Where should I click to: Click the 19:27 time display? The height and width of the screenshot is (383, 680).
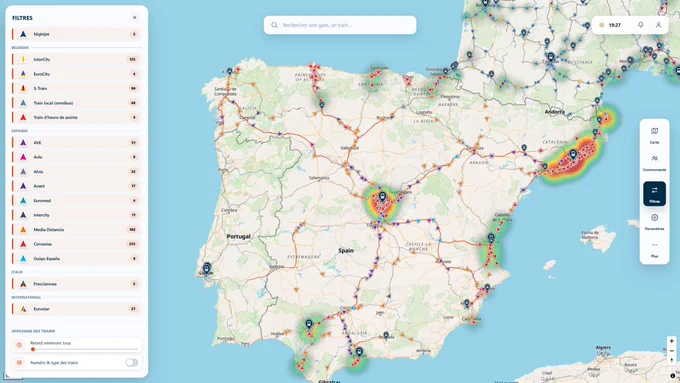coord(615,25)
